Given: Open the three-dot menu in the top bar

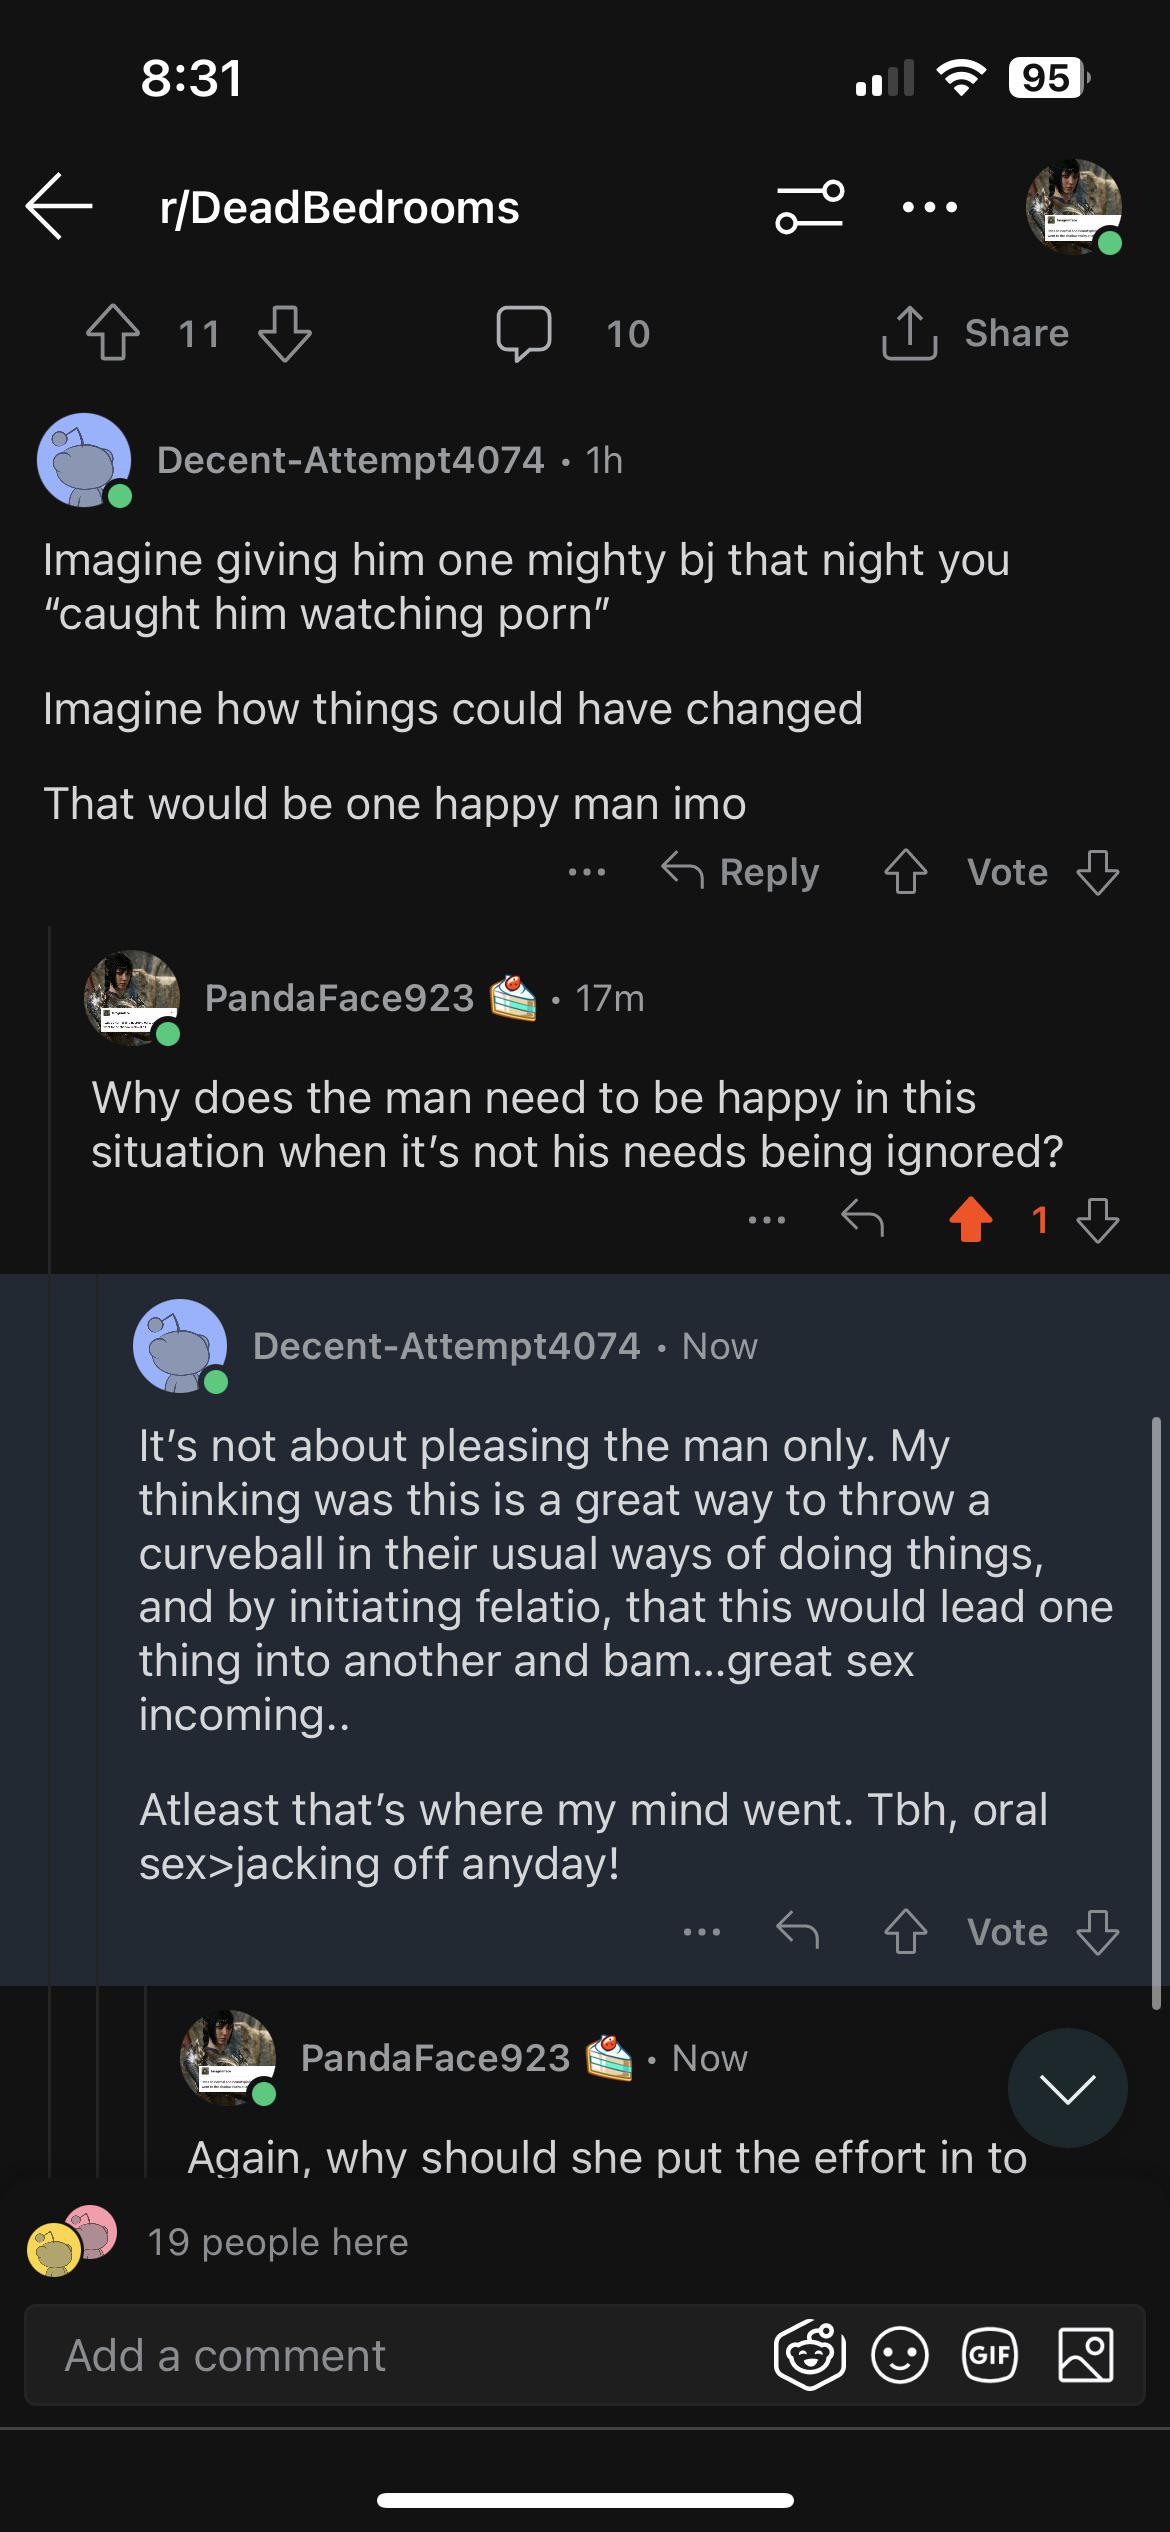Looking at the screenshot, I should [930, 207].
